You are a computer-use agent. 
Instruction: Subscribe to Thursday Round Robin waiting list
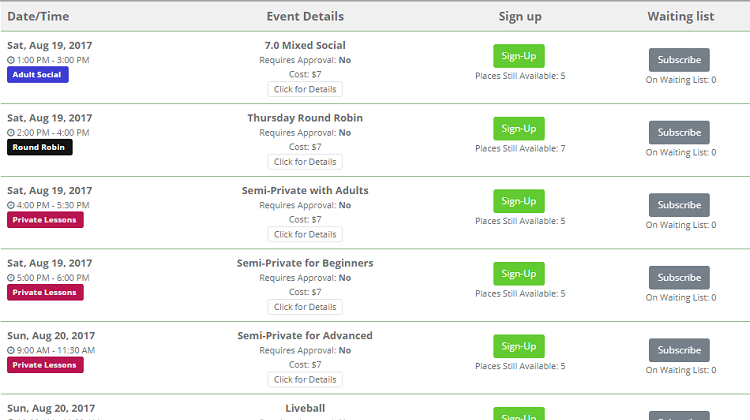pos(679,133)
